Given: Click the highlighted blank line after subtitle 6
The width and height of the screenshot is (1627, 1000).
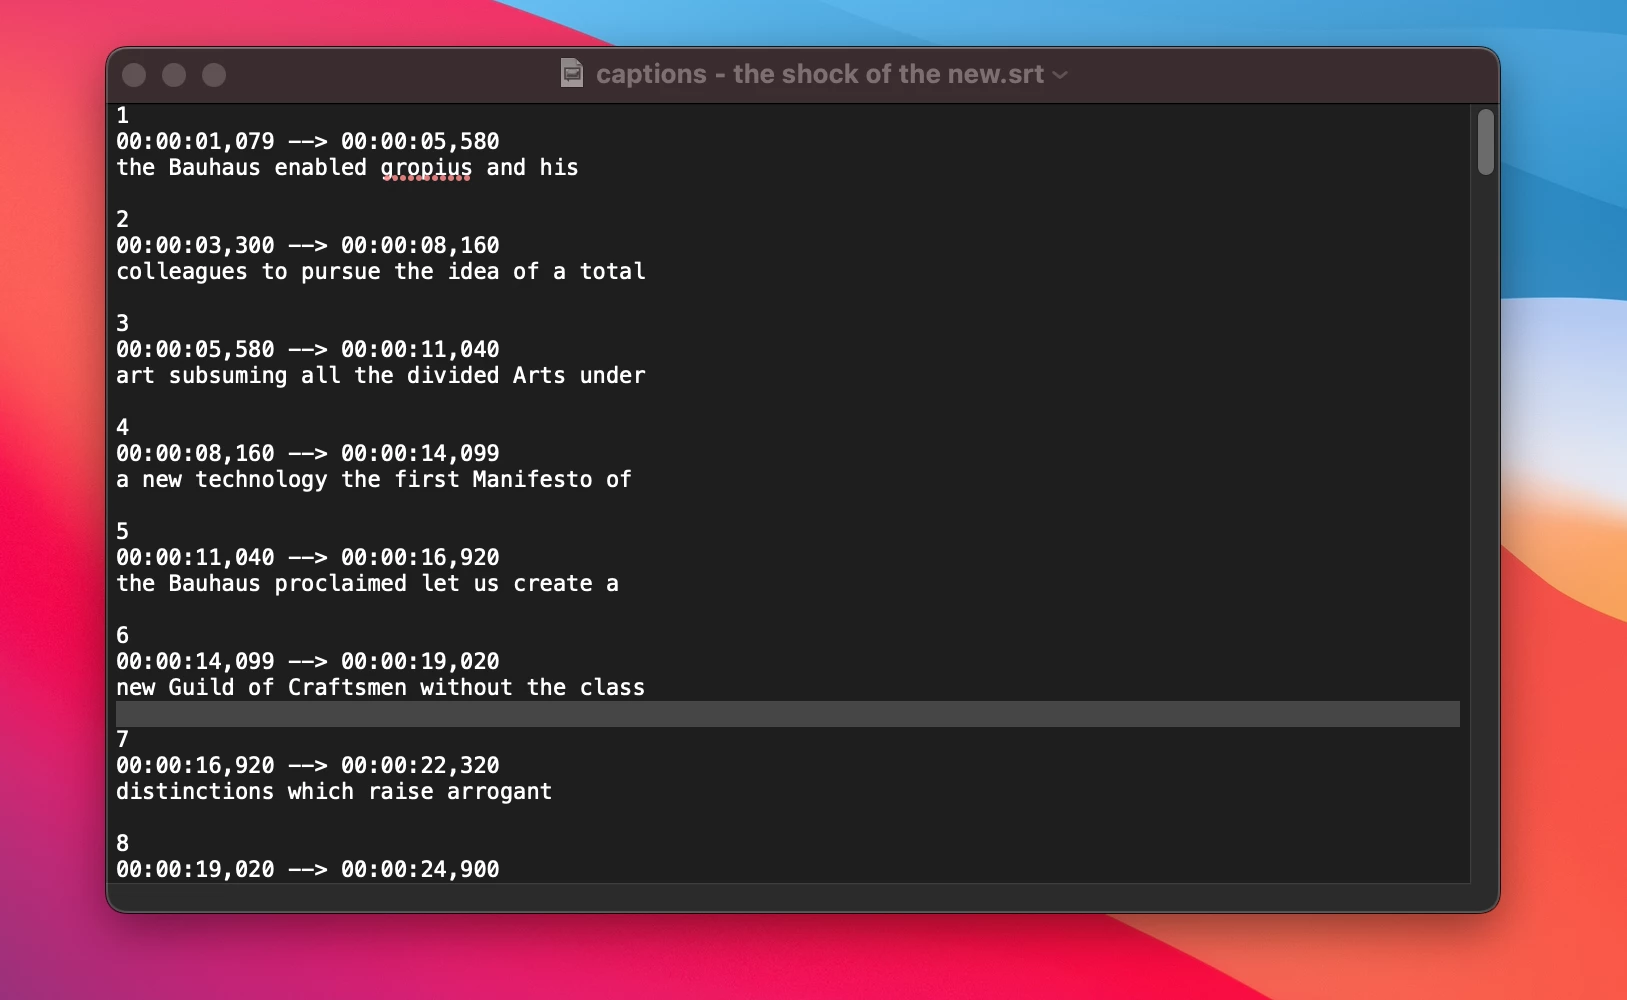Looking at the screenshot, I should pos(788,714).
